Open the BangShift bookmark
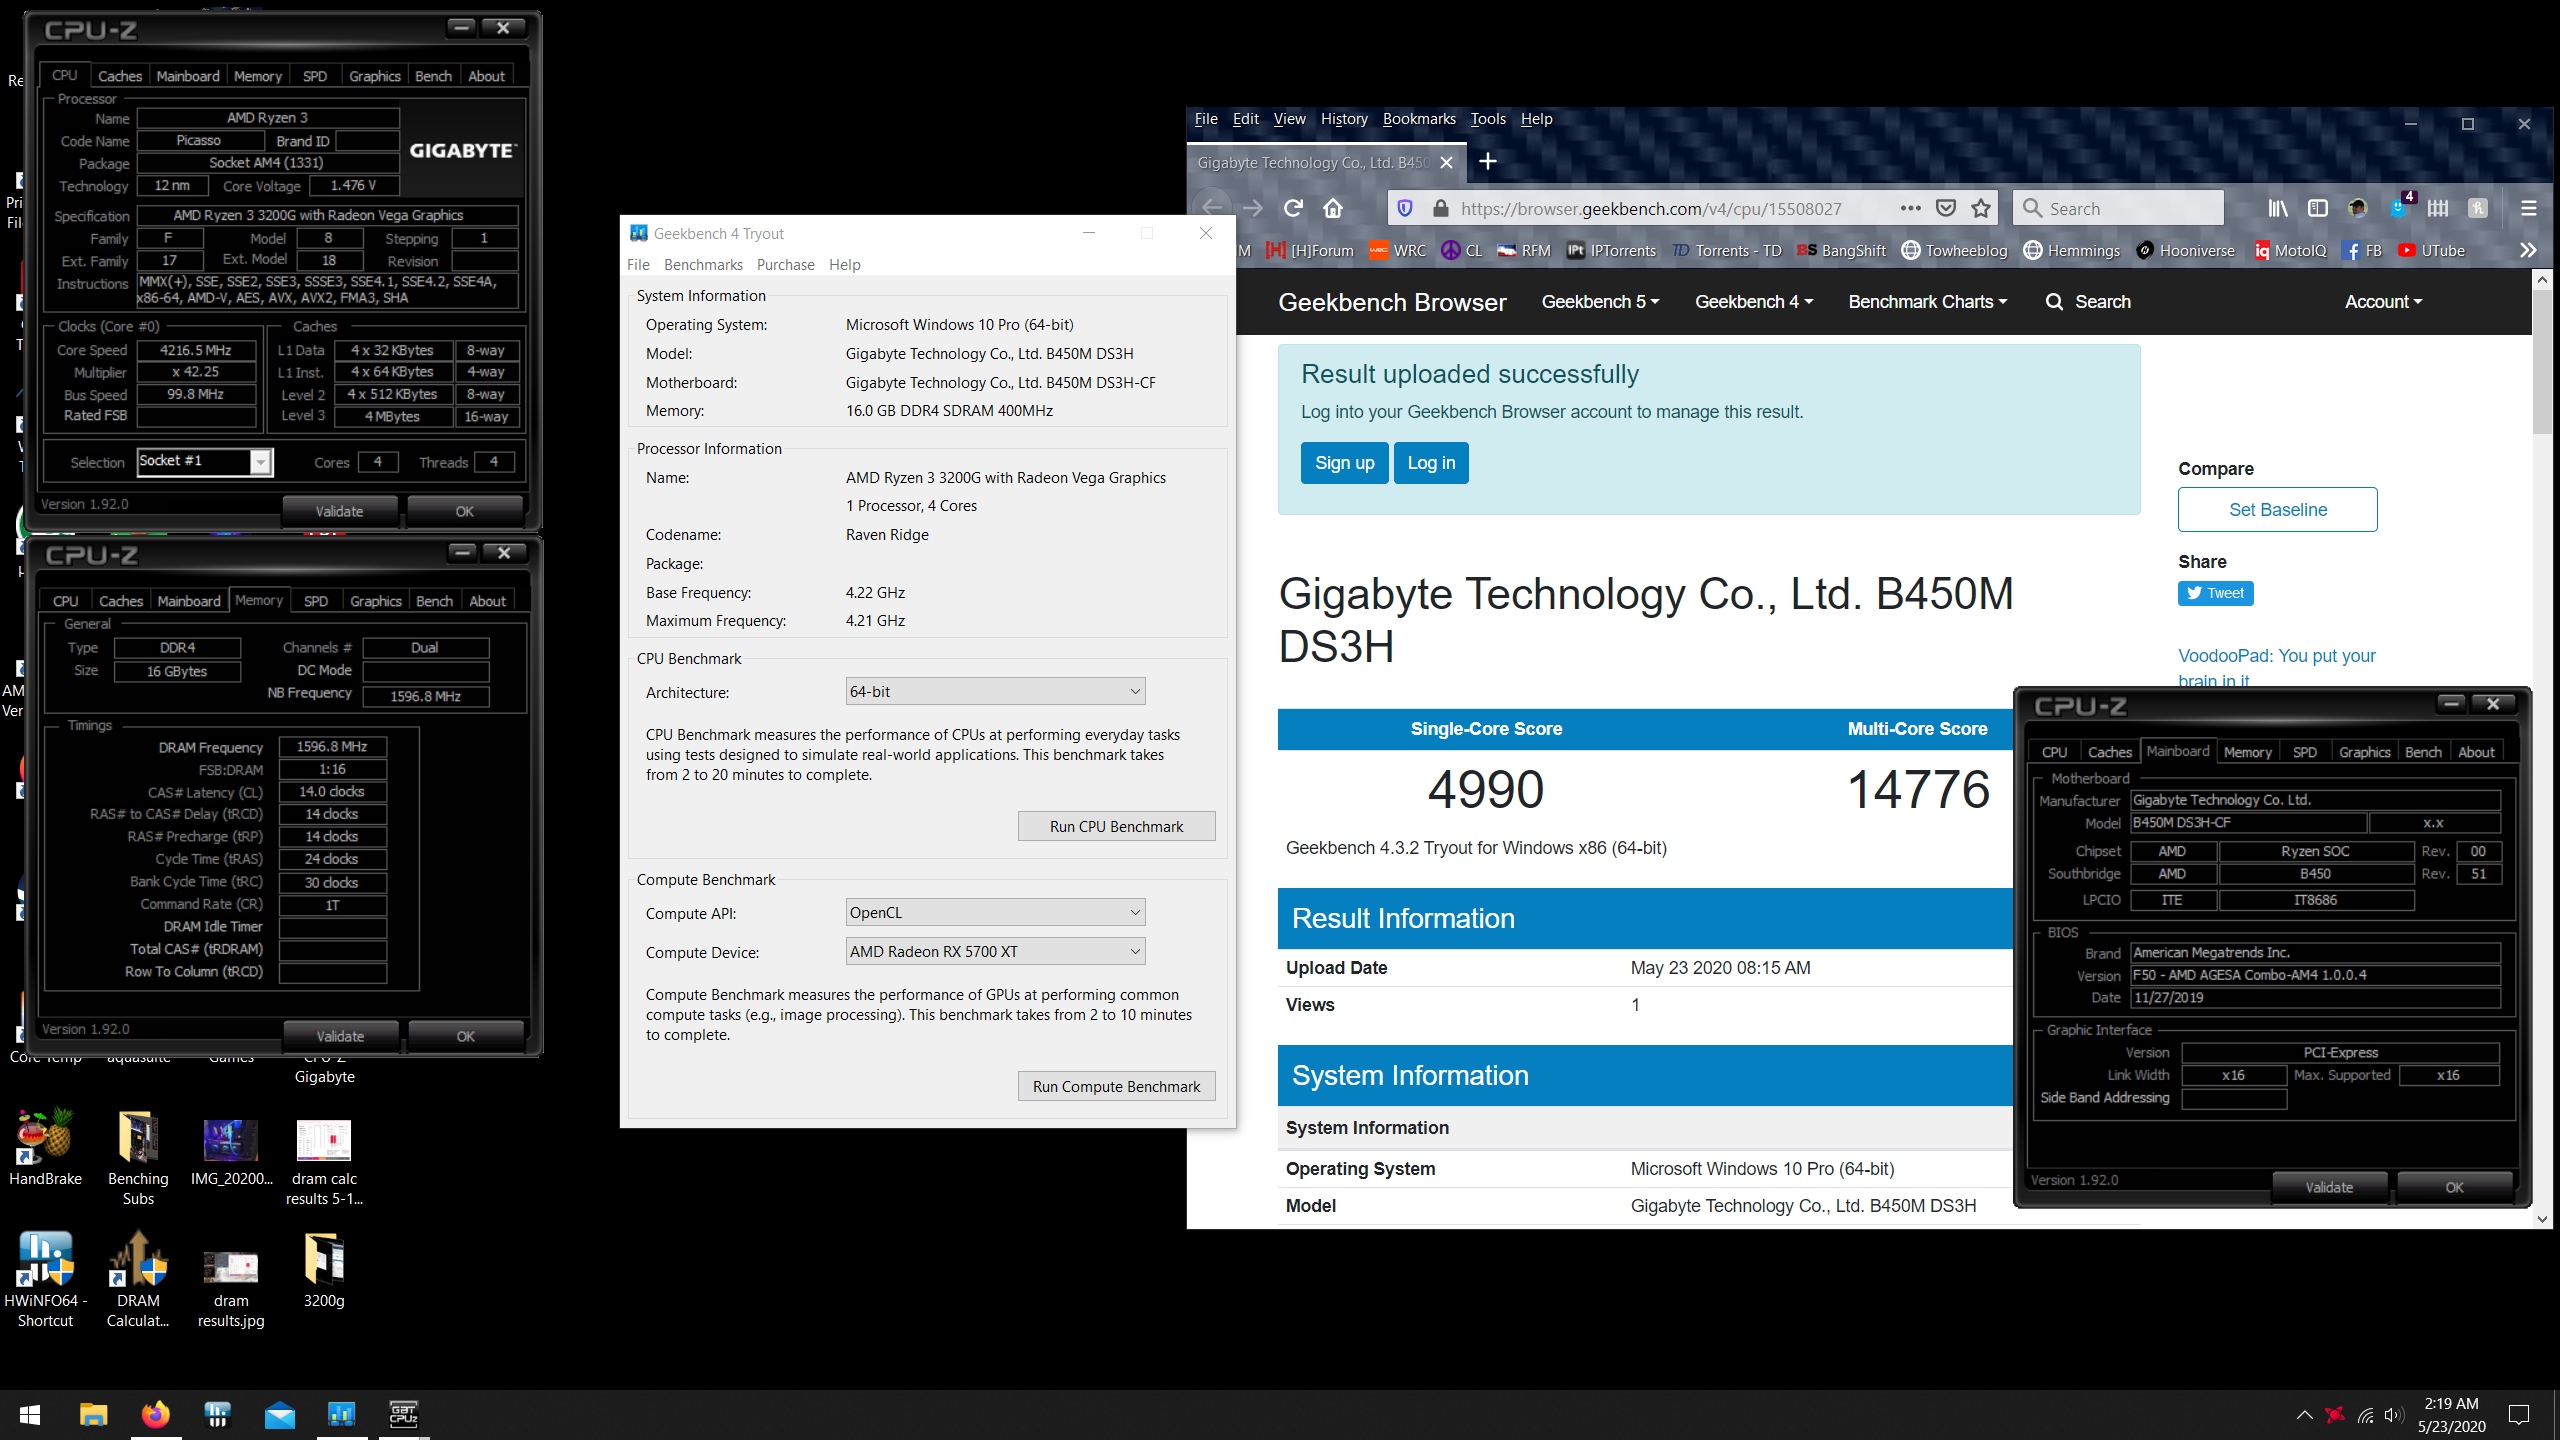This screenshot has height=1440, width=2560. tap(1841, 250)
